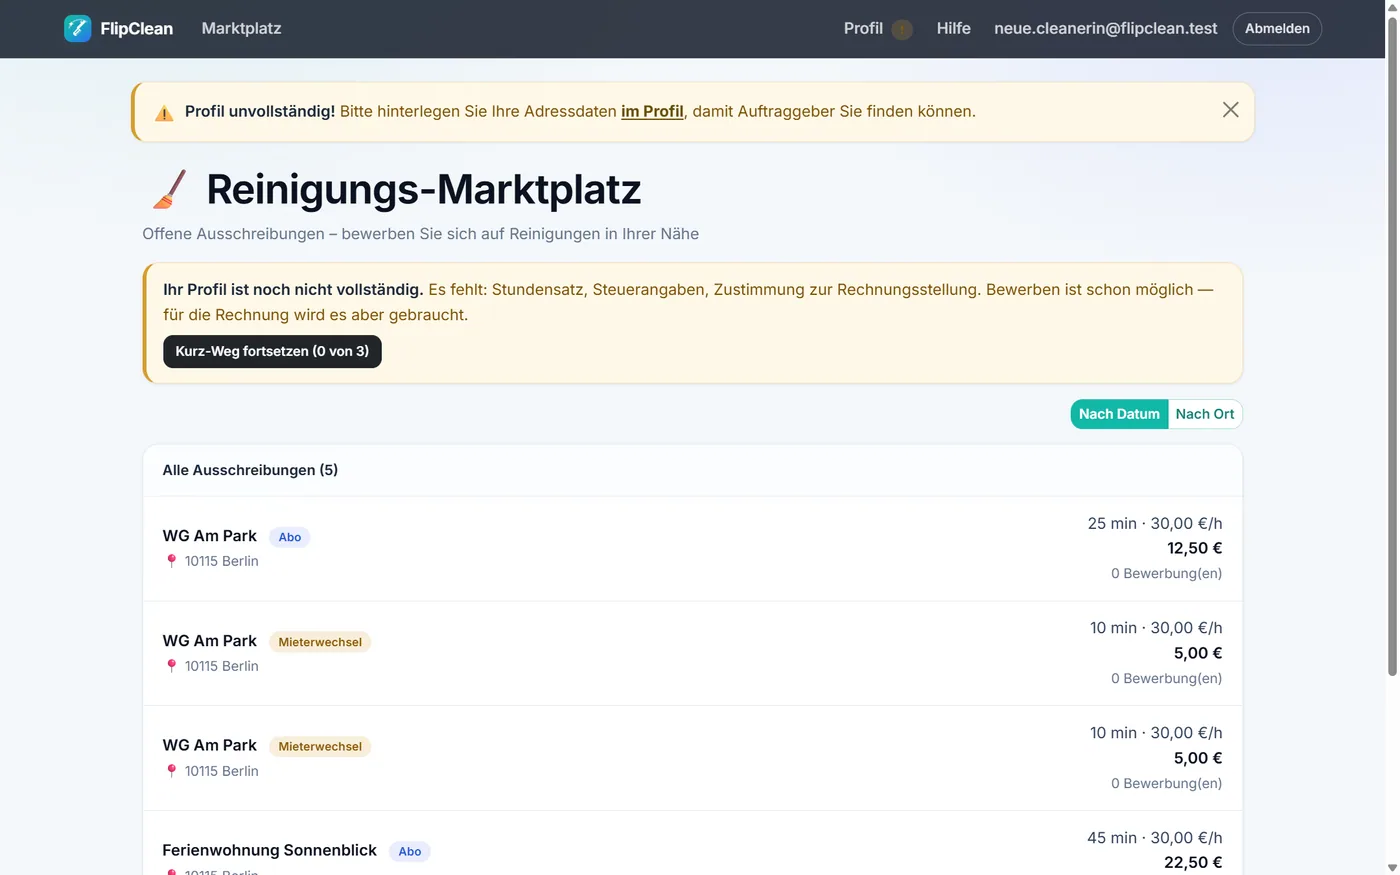Click the 'Alle Ausschreibungen (5)' header
Image resolution: width=1400 pixels, height=875 pixels.
(250, 470)
